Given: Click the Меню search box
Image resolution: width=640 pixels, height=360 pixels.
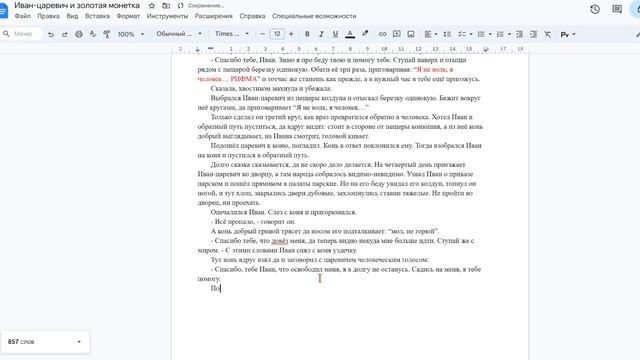Looking at the screenshot, I should 22,34.
